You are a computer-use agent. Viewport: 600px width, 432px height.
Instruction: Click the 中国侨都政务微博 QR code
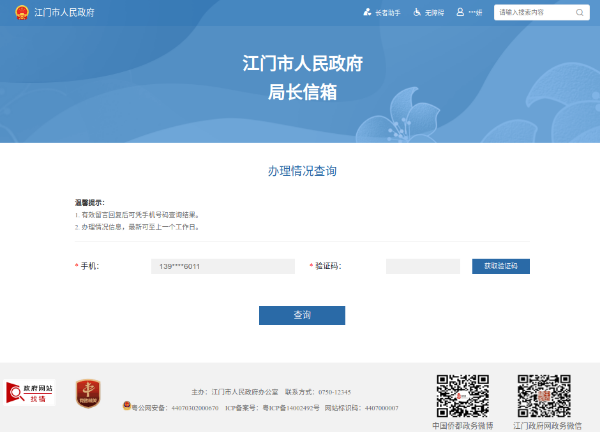coord(463,396)
